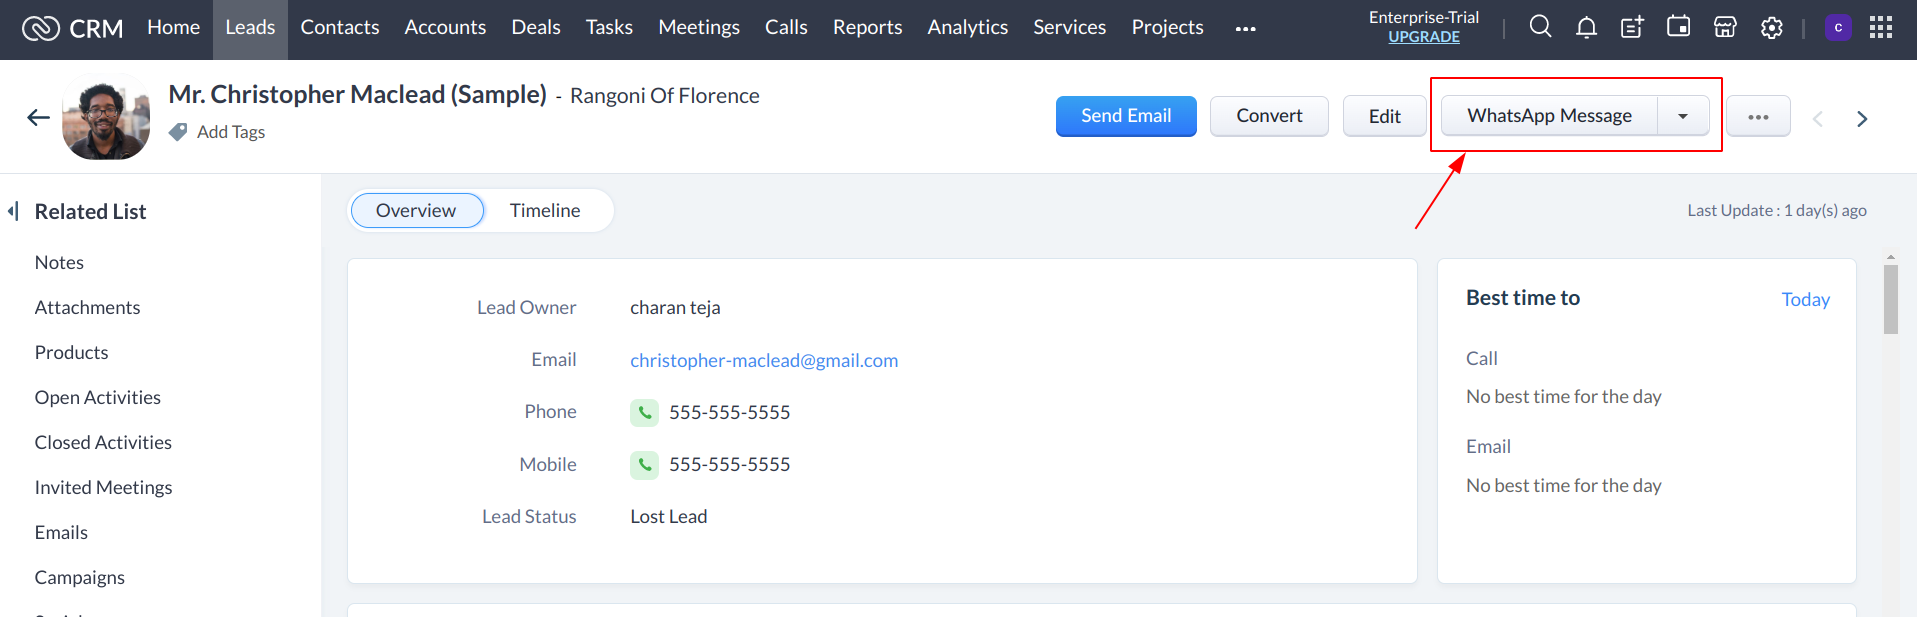Image resolution: width=1917 pixels, height=617 pixels.
Task: Jump to Emails related list
Action: 61,532
